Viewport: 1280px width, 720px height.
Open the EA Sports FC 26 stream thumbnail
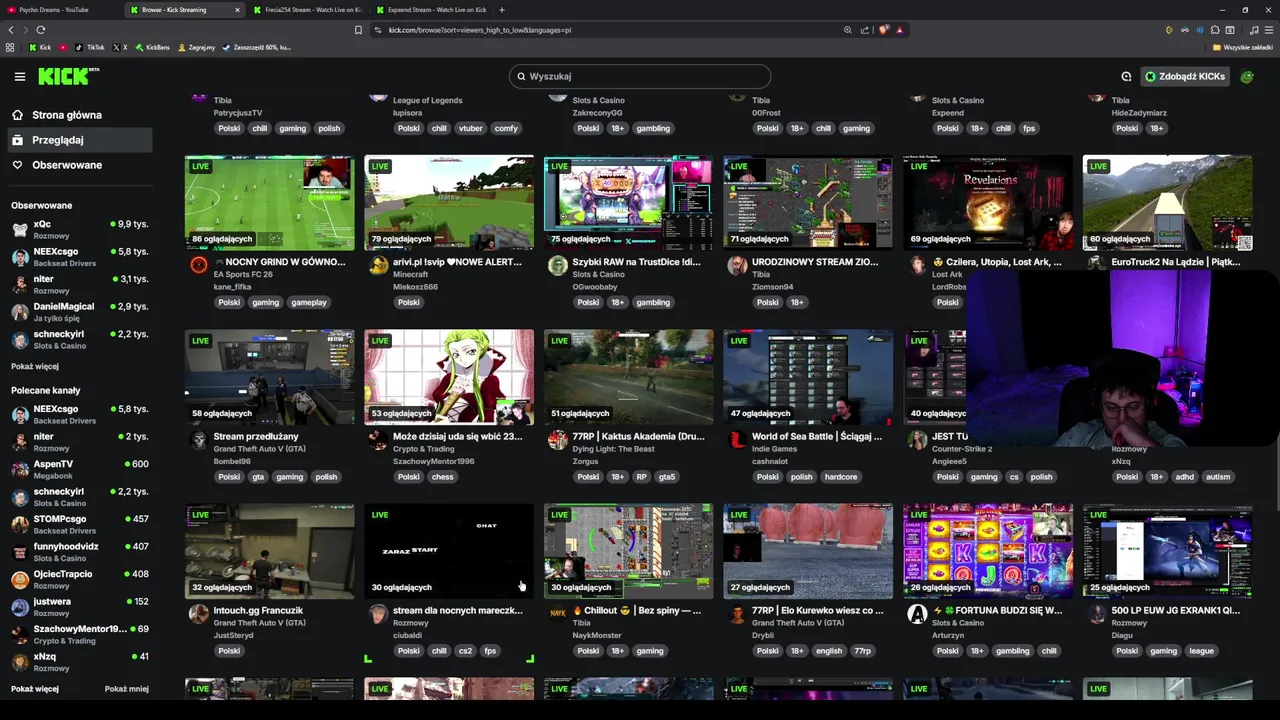(x=269, y=202)
